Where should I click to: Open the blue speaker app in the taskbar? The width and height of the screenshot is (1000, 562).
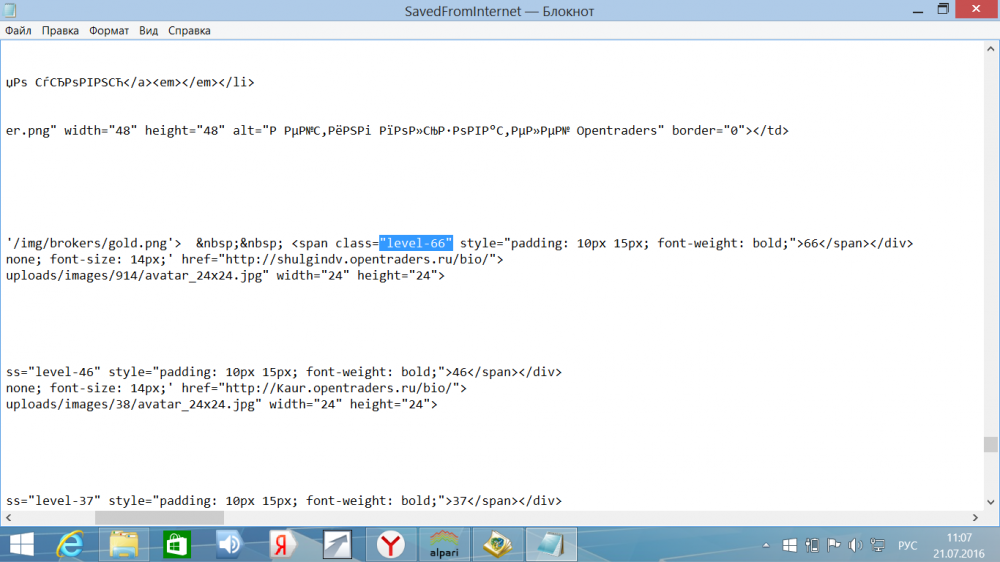click(230, 545)
